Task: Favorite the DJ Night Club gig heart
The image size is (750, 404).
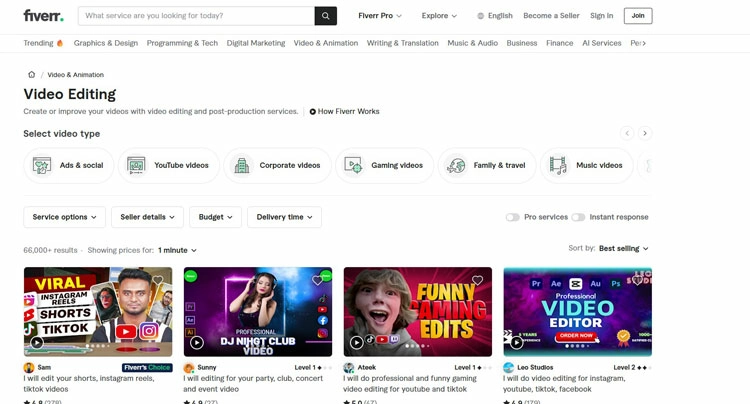Action: [317, 280]
